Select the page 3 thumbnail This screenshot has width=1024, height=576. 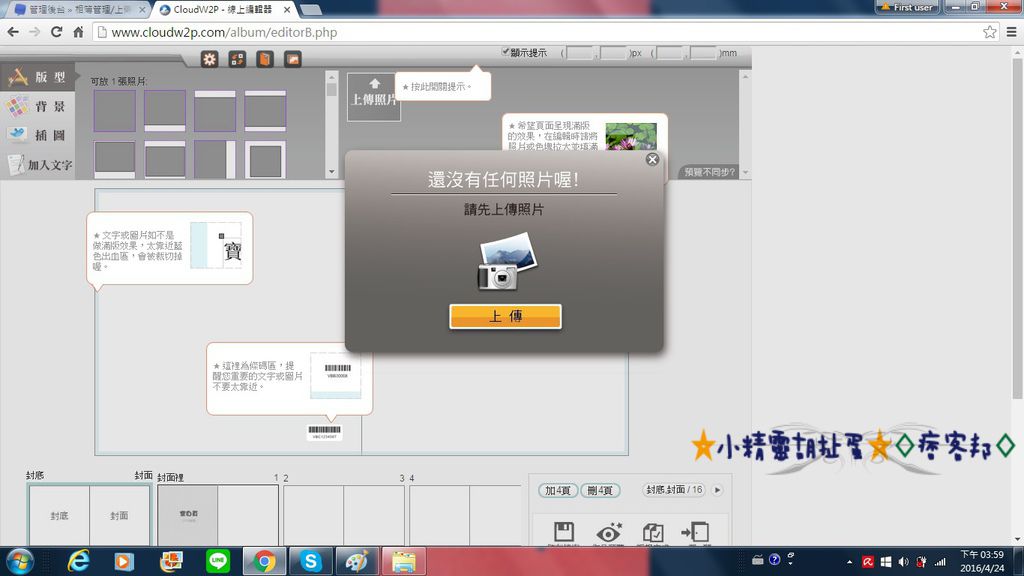click(x=374, y=515)
